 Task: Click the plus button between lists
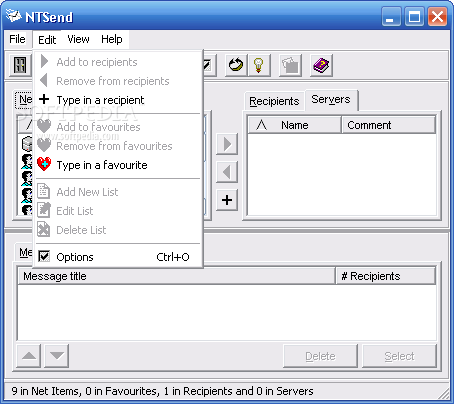click(x=227, y=200)
